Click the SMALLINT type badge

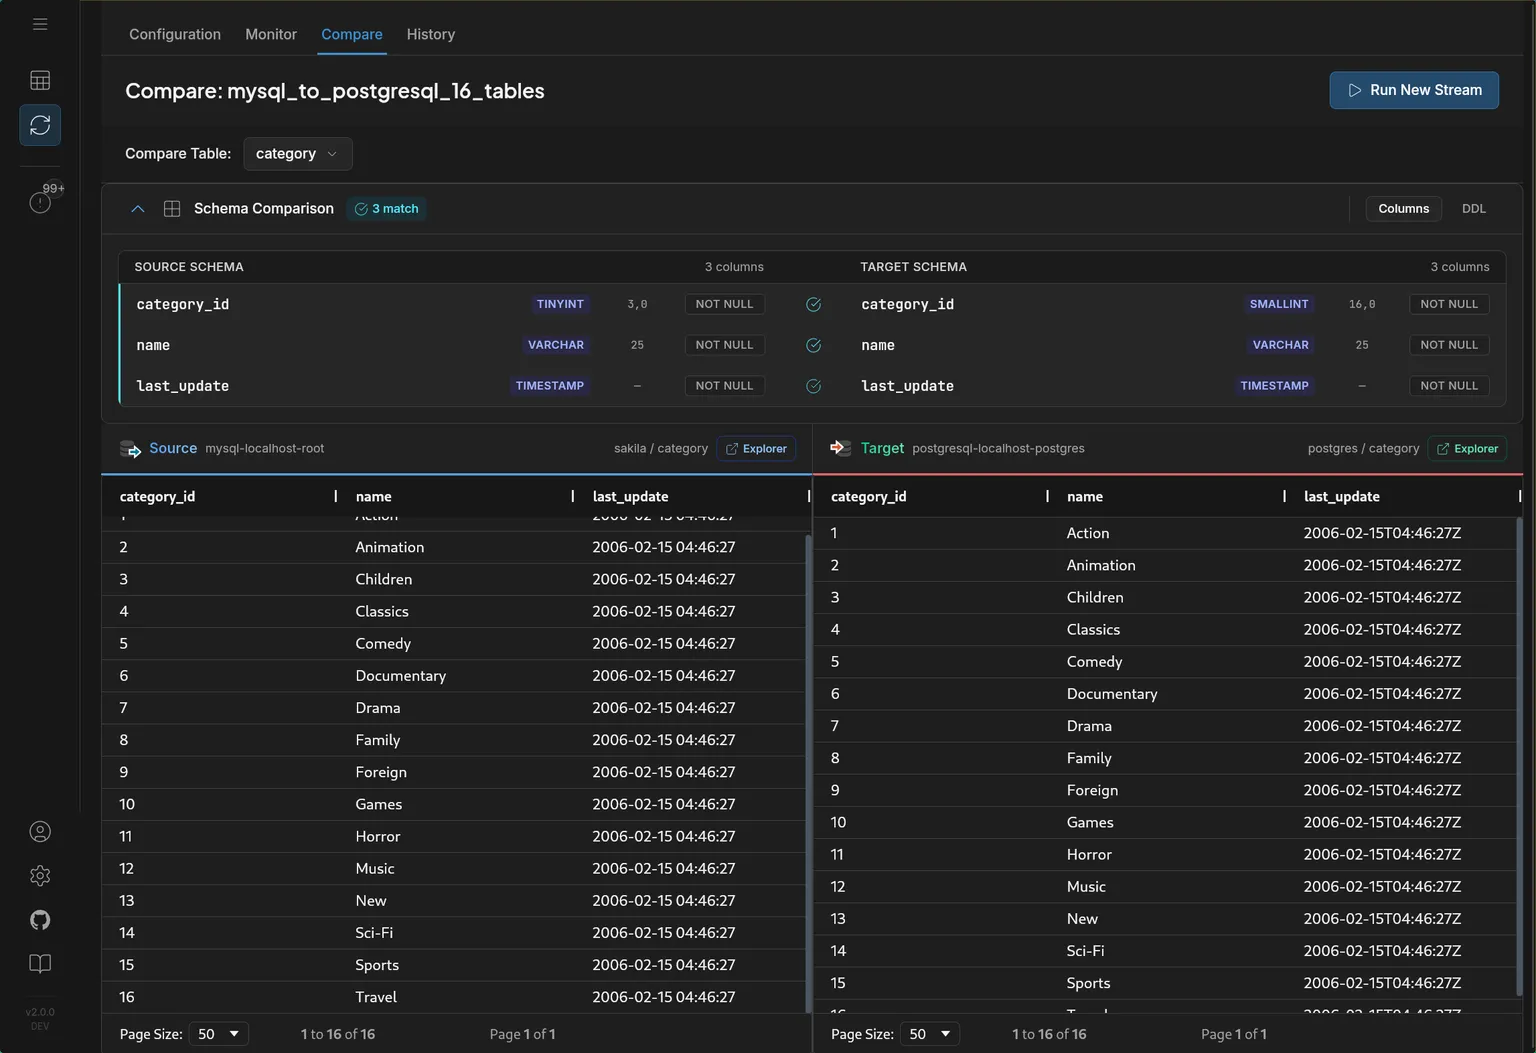(1279, 304)
